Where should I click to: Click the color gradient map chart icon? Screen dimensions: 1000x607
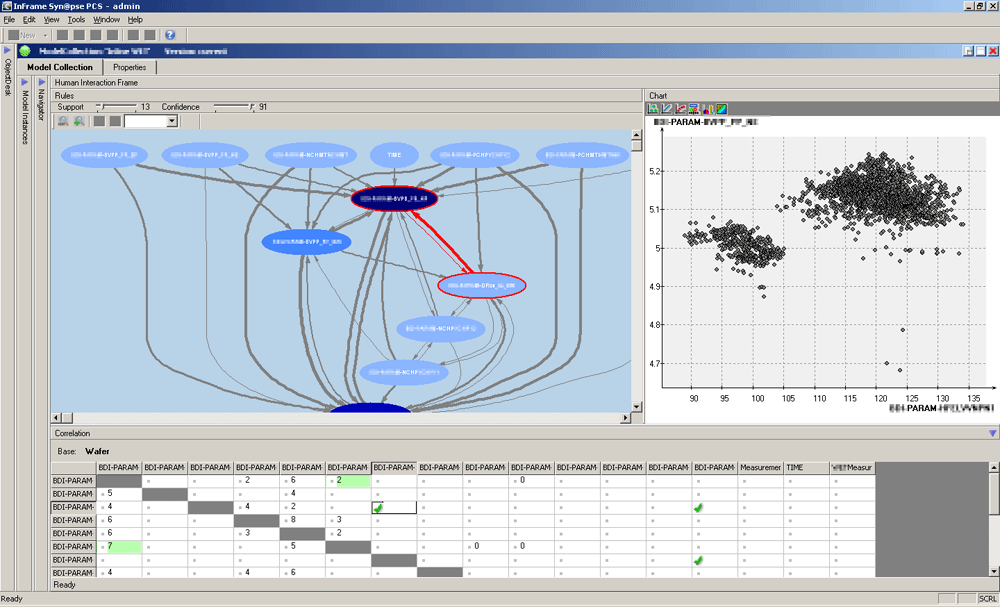720,108
